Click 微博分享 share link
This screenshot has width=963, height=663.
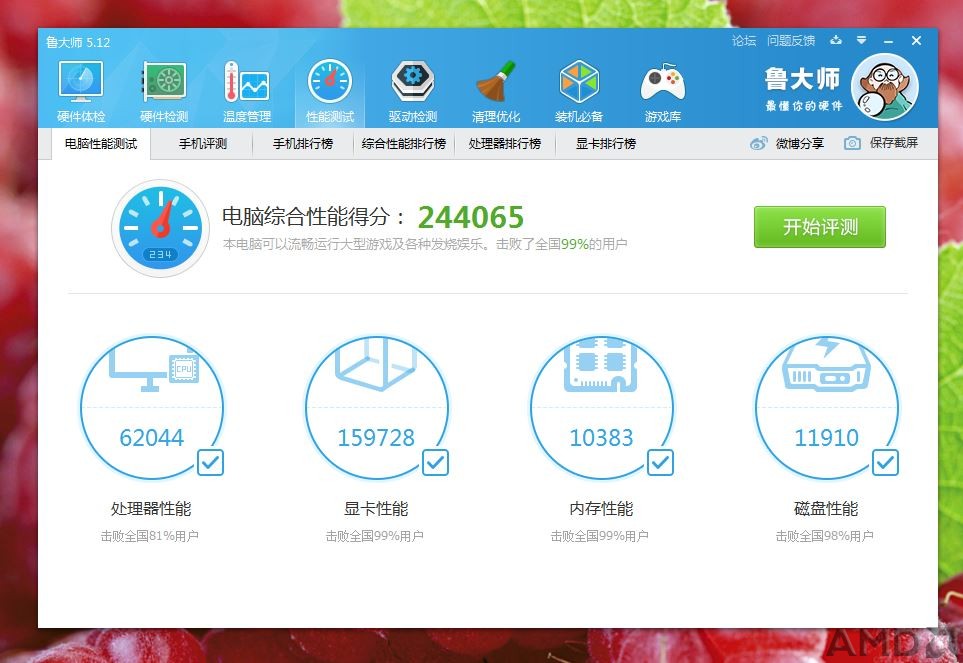pyautogui.click(x=799, y=144)
